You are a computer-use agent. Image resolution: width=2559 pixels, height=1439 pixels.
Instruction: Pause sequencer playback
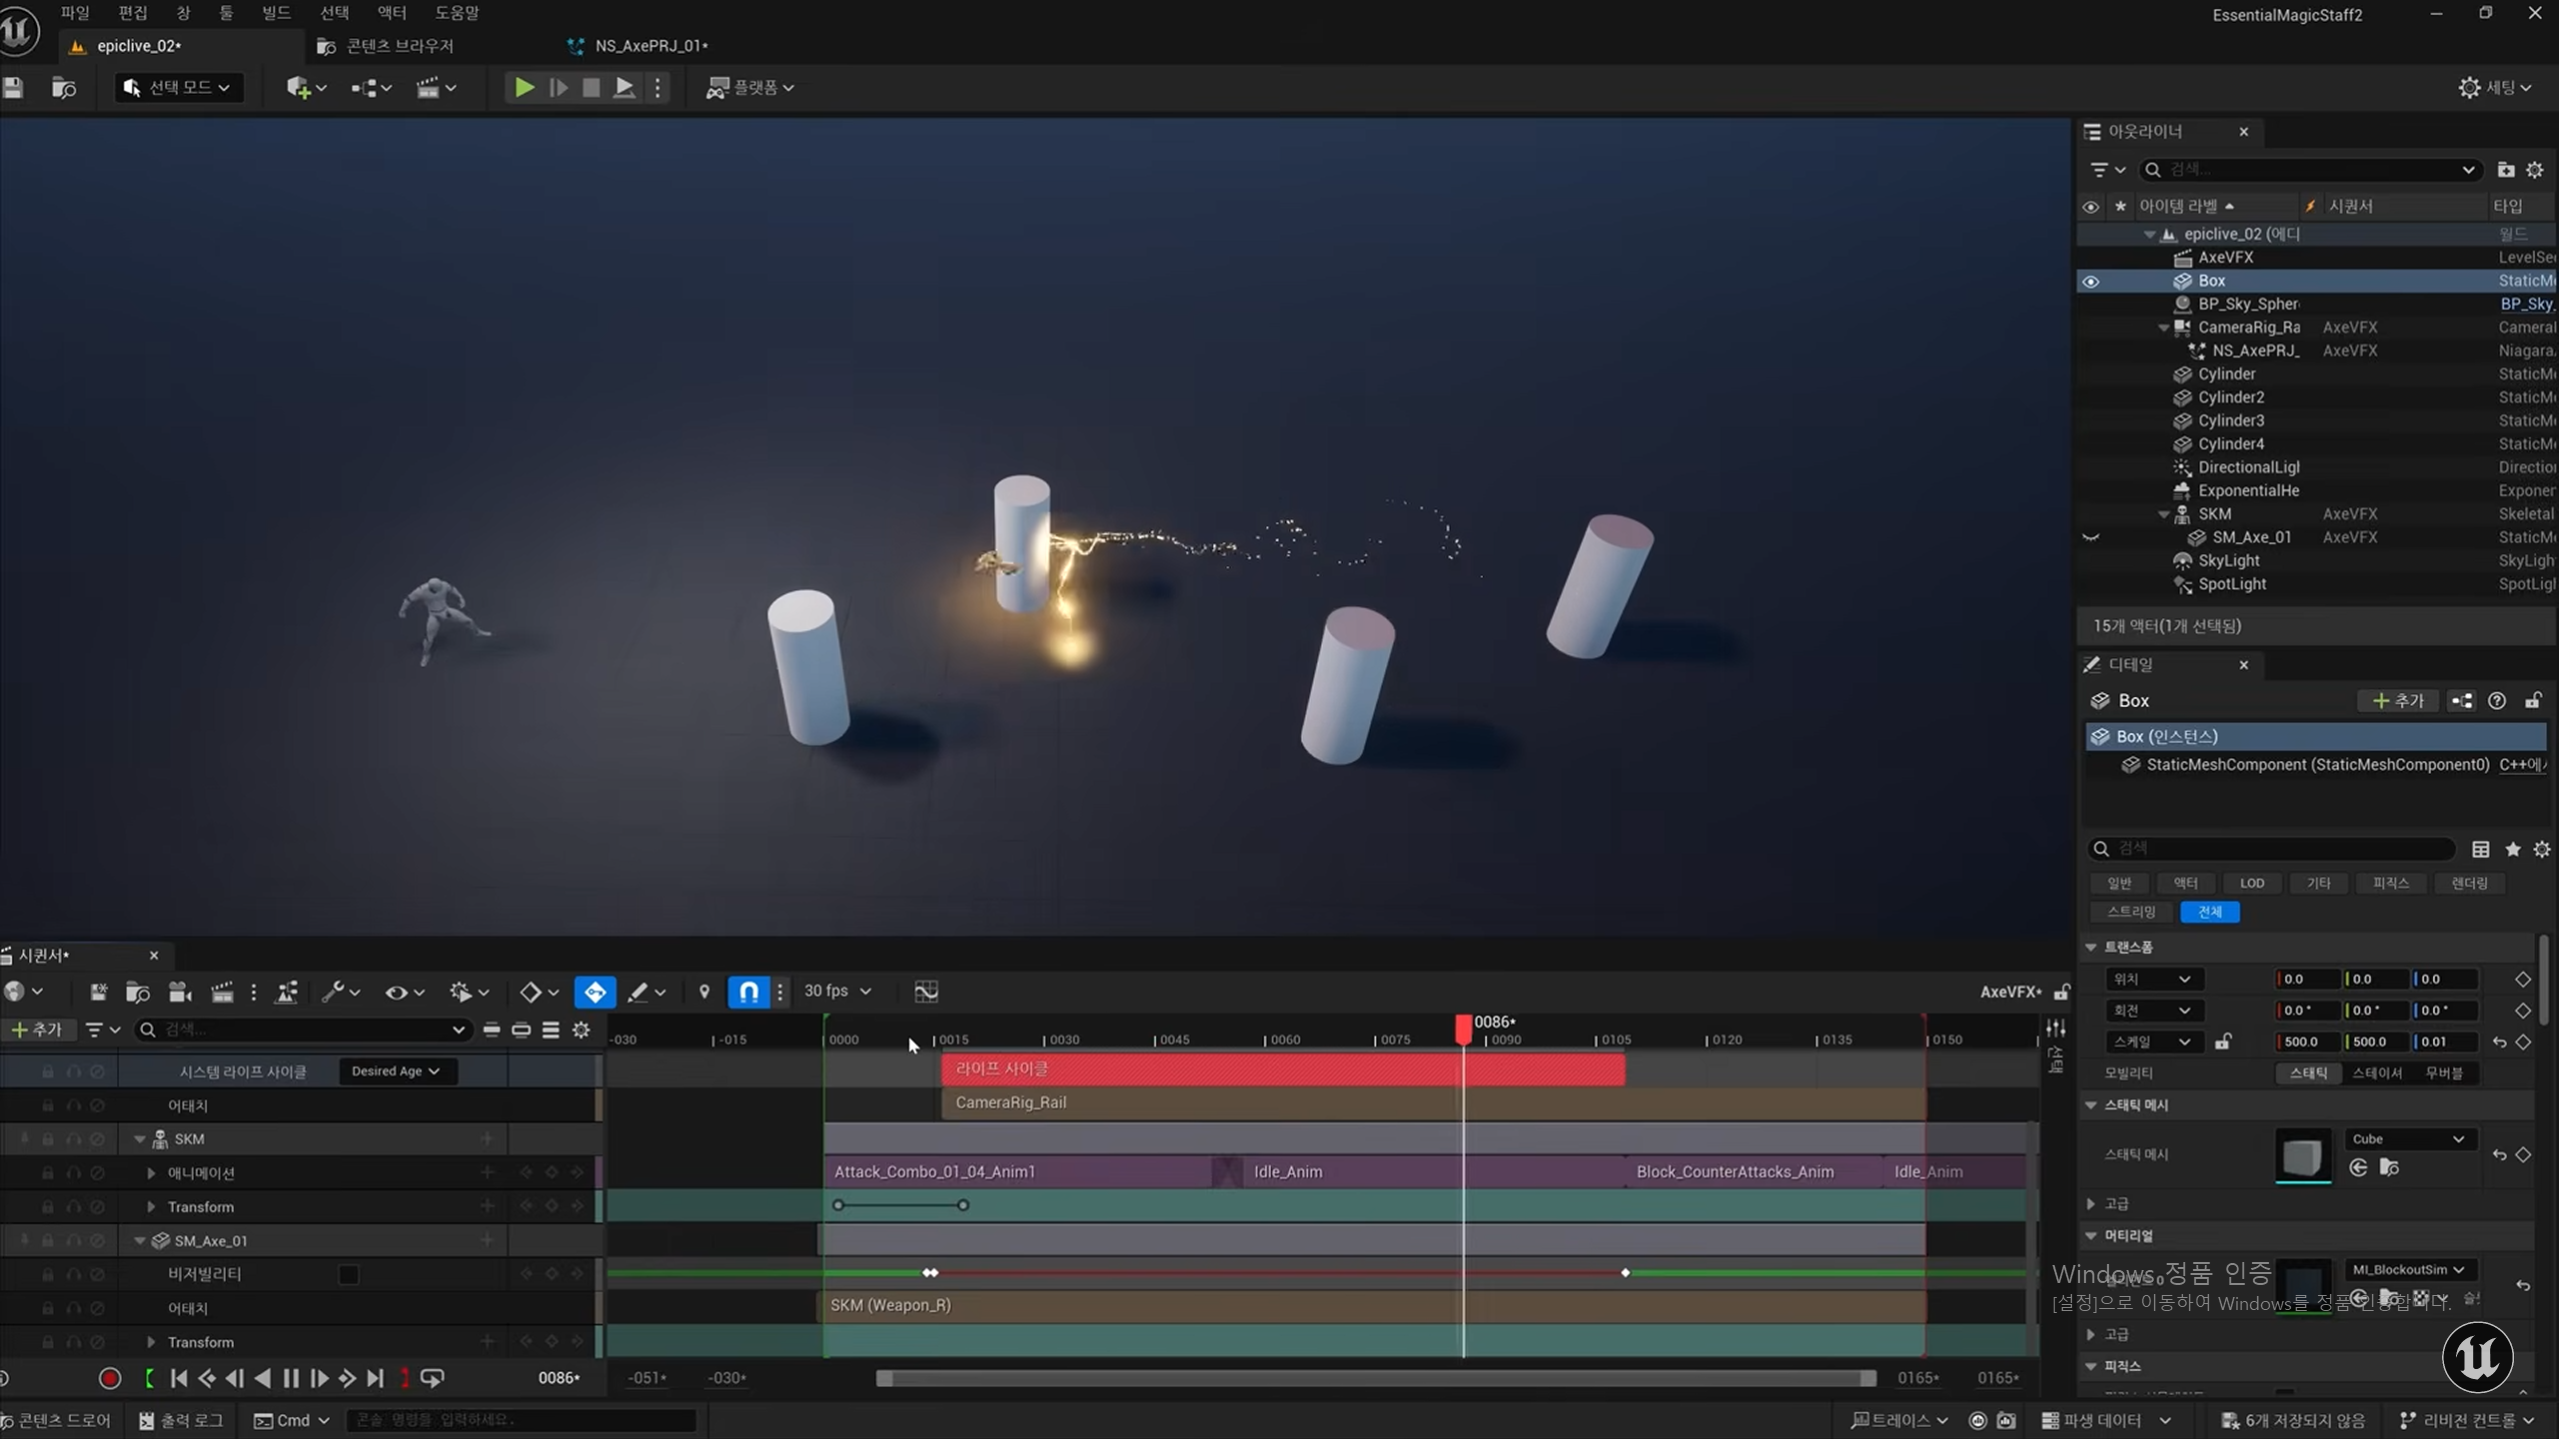tap(291, 1378)
